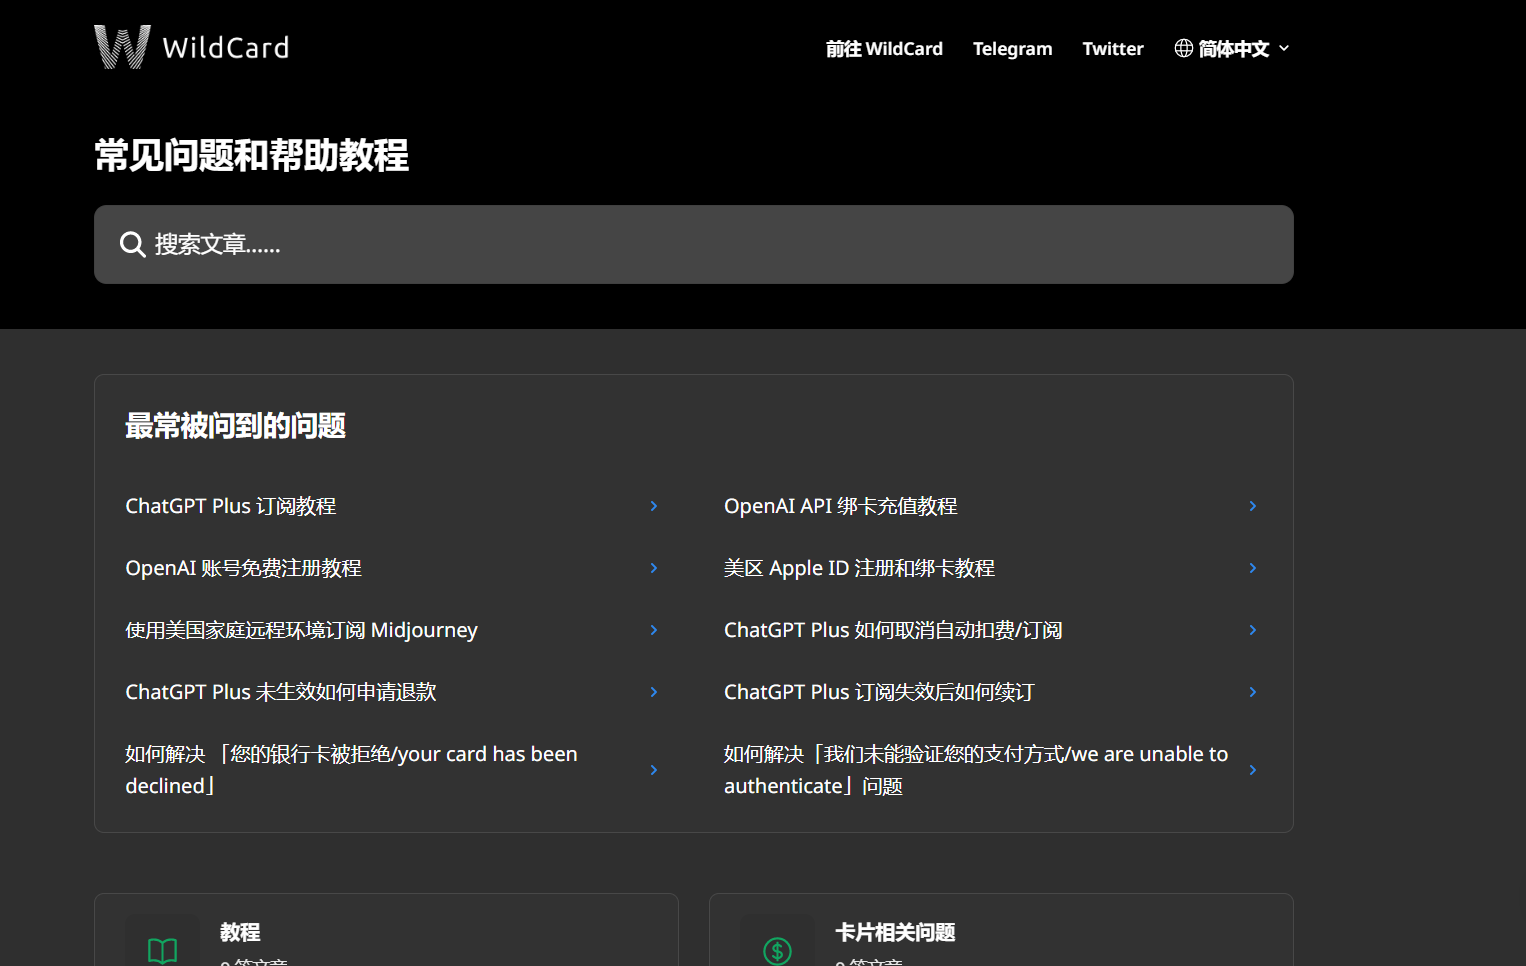This screenshot has width=1526, height=966.
Task: Open the Telegram nav link
Action: coord(1012,48)
